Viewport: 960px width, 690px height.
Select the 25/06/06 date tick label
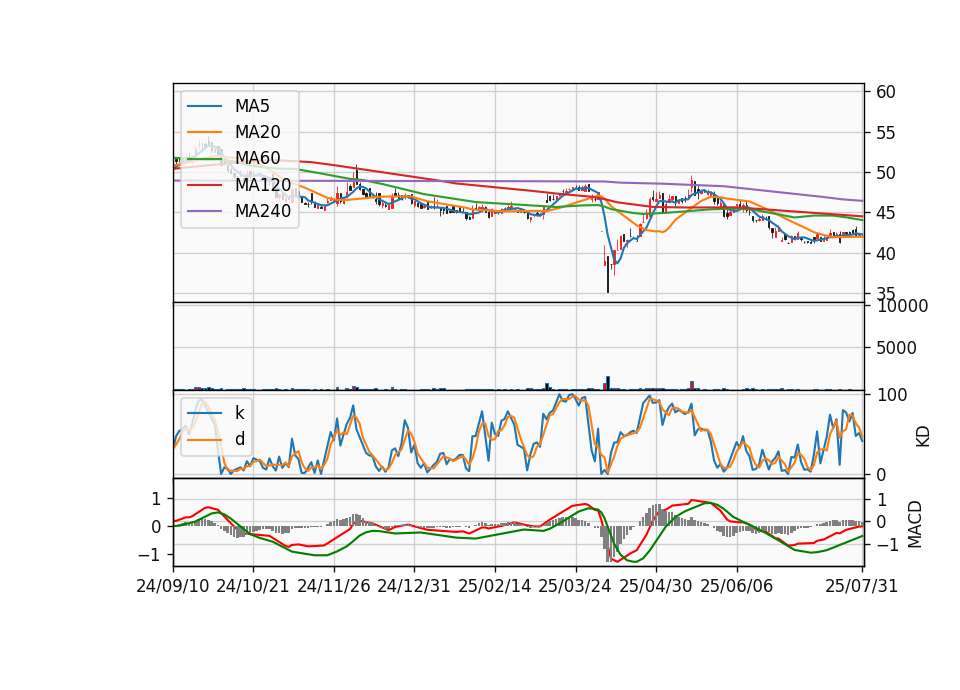737,586
